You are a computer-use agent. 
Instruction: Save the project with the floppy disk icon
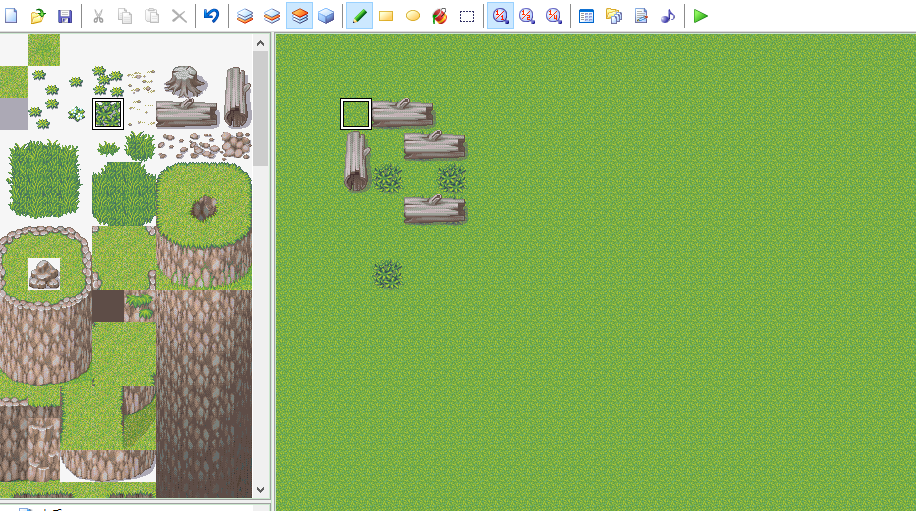(65, 16)
